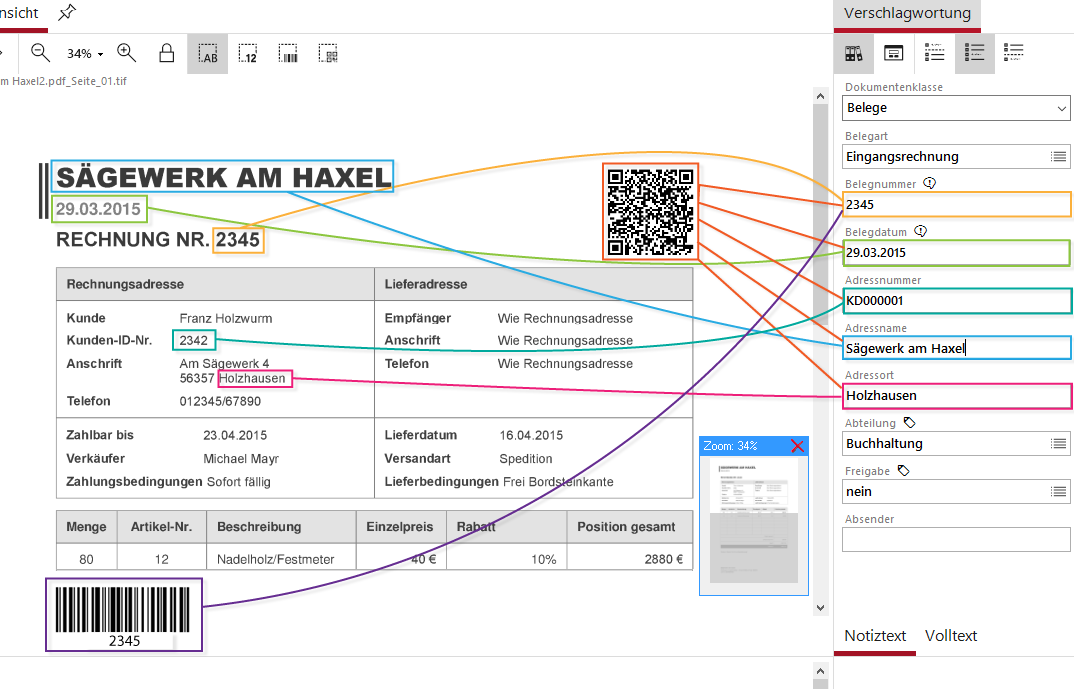Click the zoom in magnifier icon
This screenshot has width=1074, height=689.
(x=127, y=53)
